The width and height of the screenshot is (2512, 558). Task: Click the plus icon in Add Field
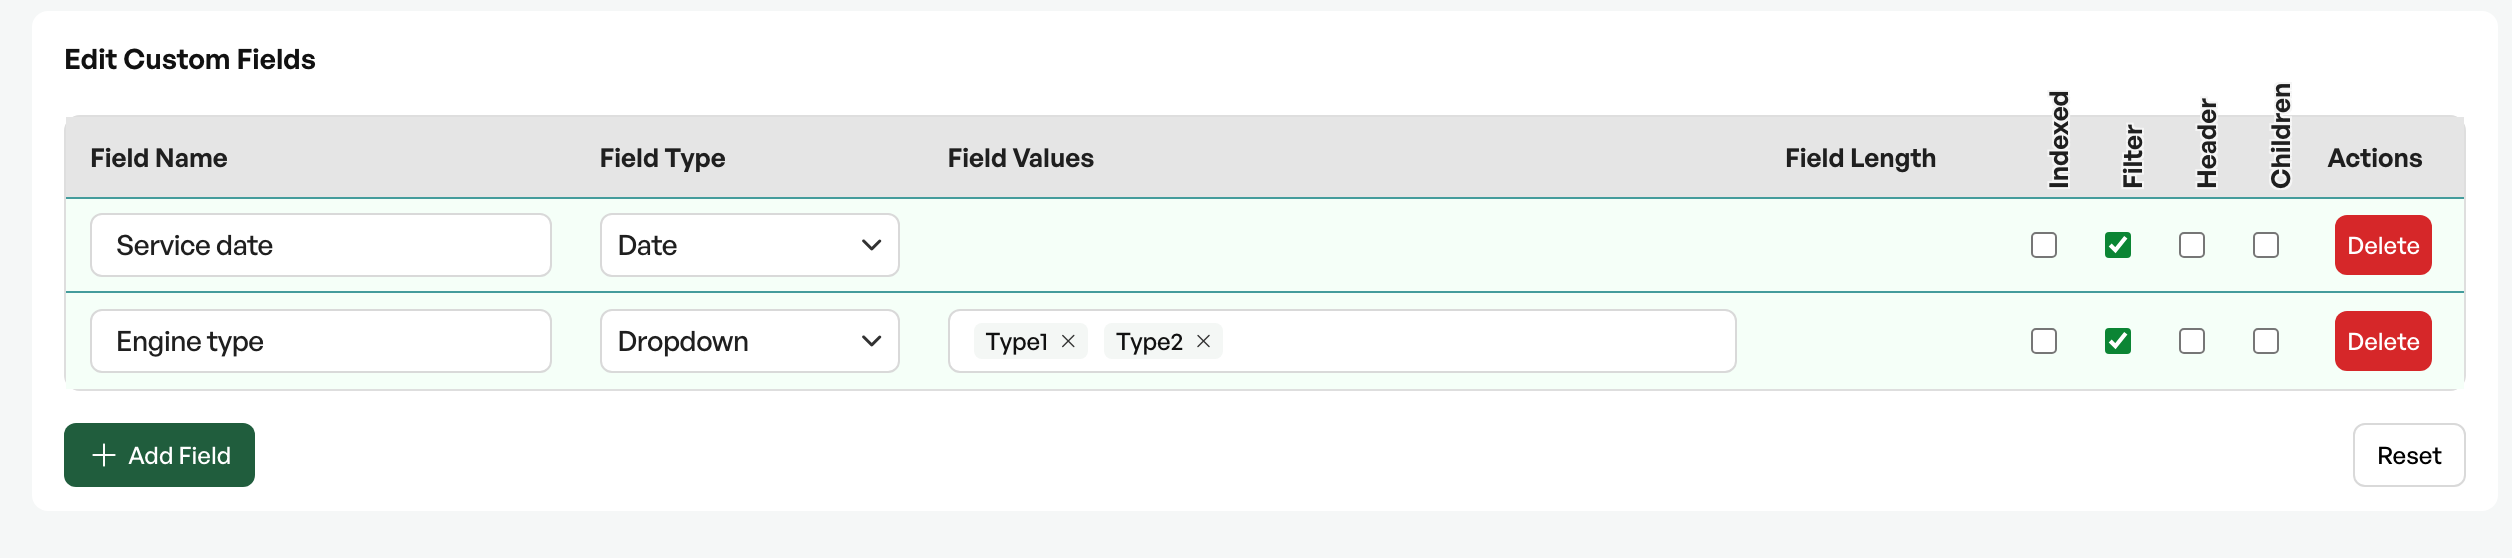click(x=104, y=455)
